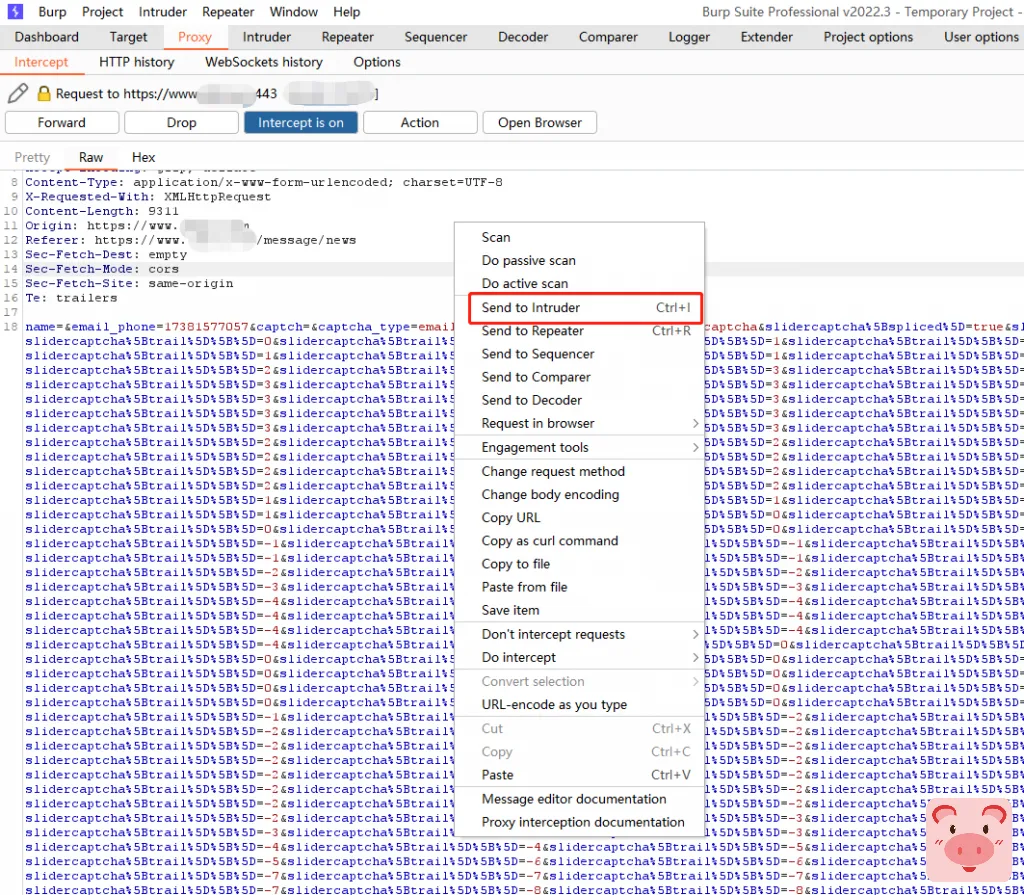Open the User options tab

point(981,37)
